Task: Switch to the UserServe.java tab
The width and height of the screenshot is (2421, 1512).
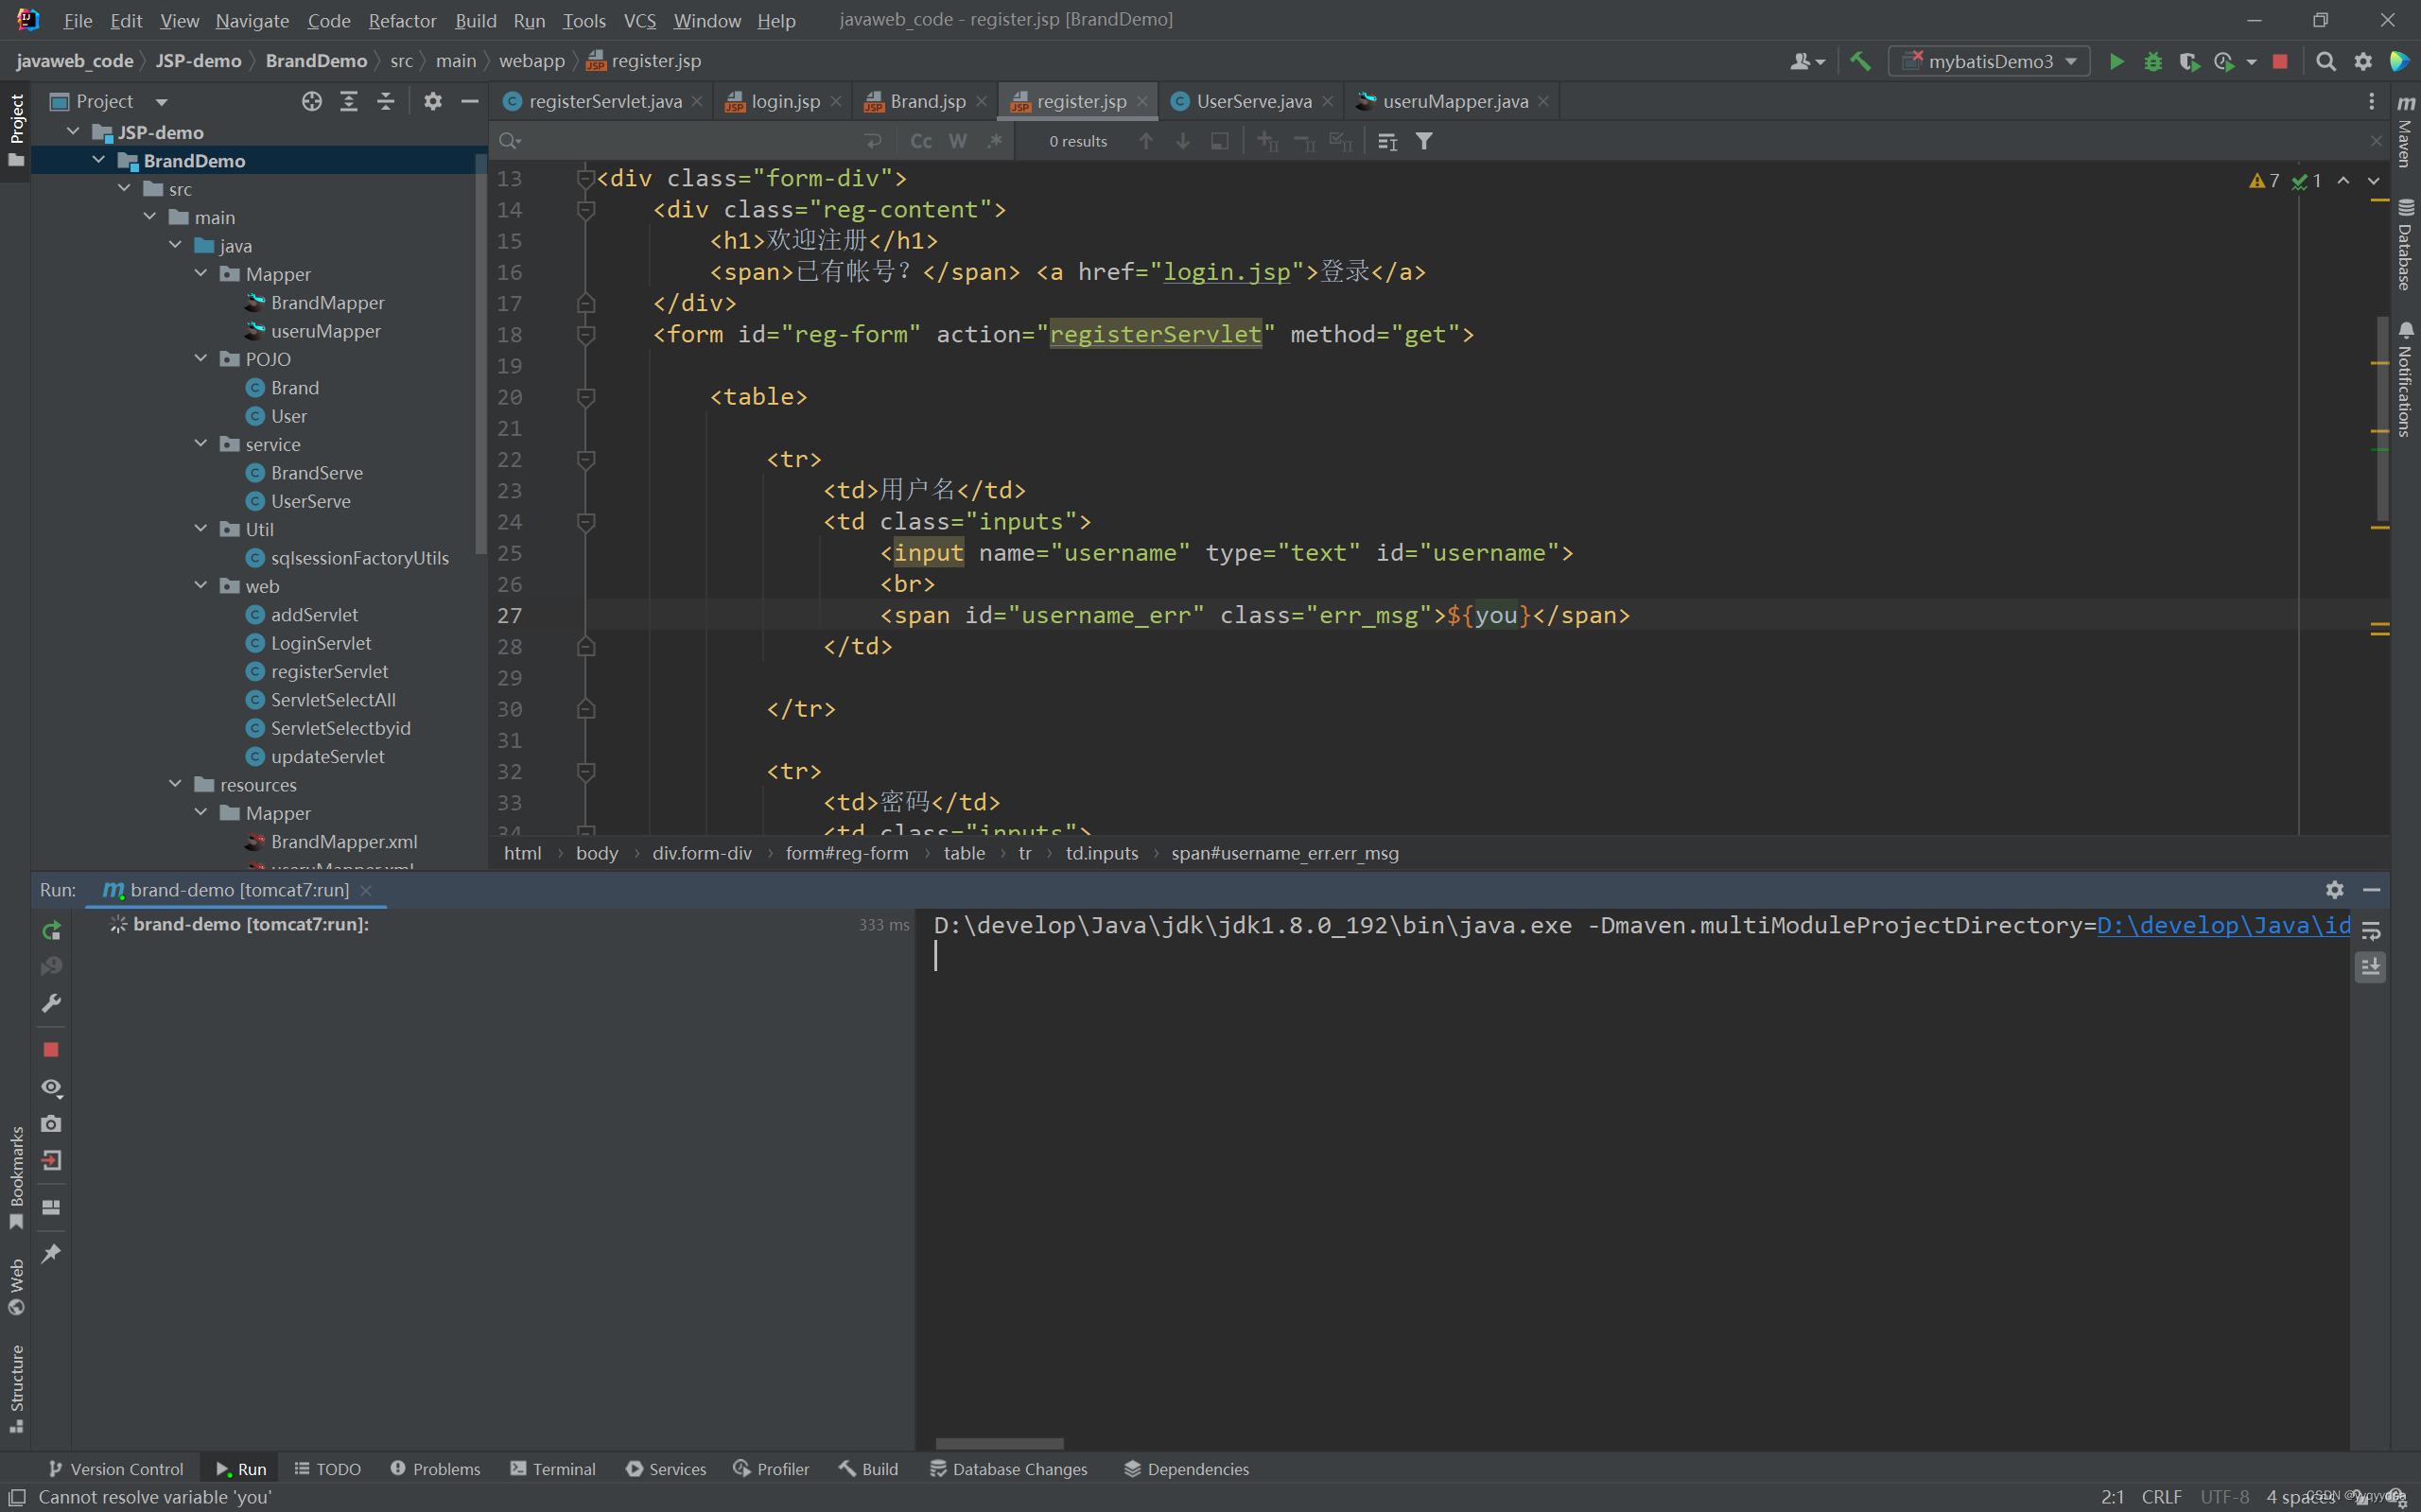Action: (x=1252, y=102)
